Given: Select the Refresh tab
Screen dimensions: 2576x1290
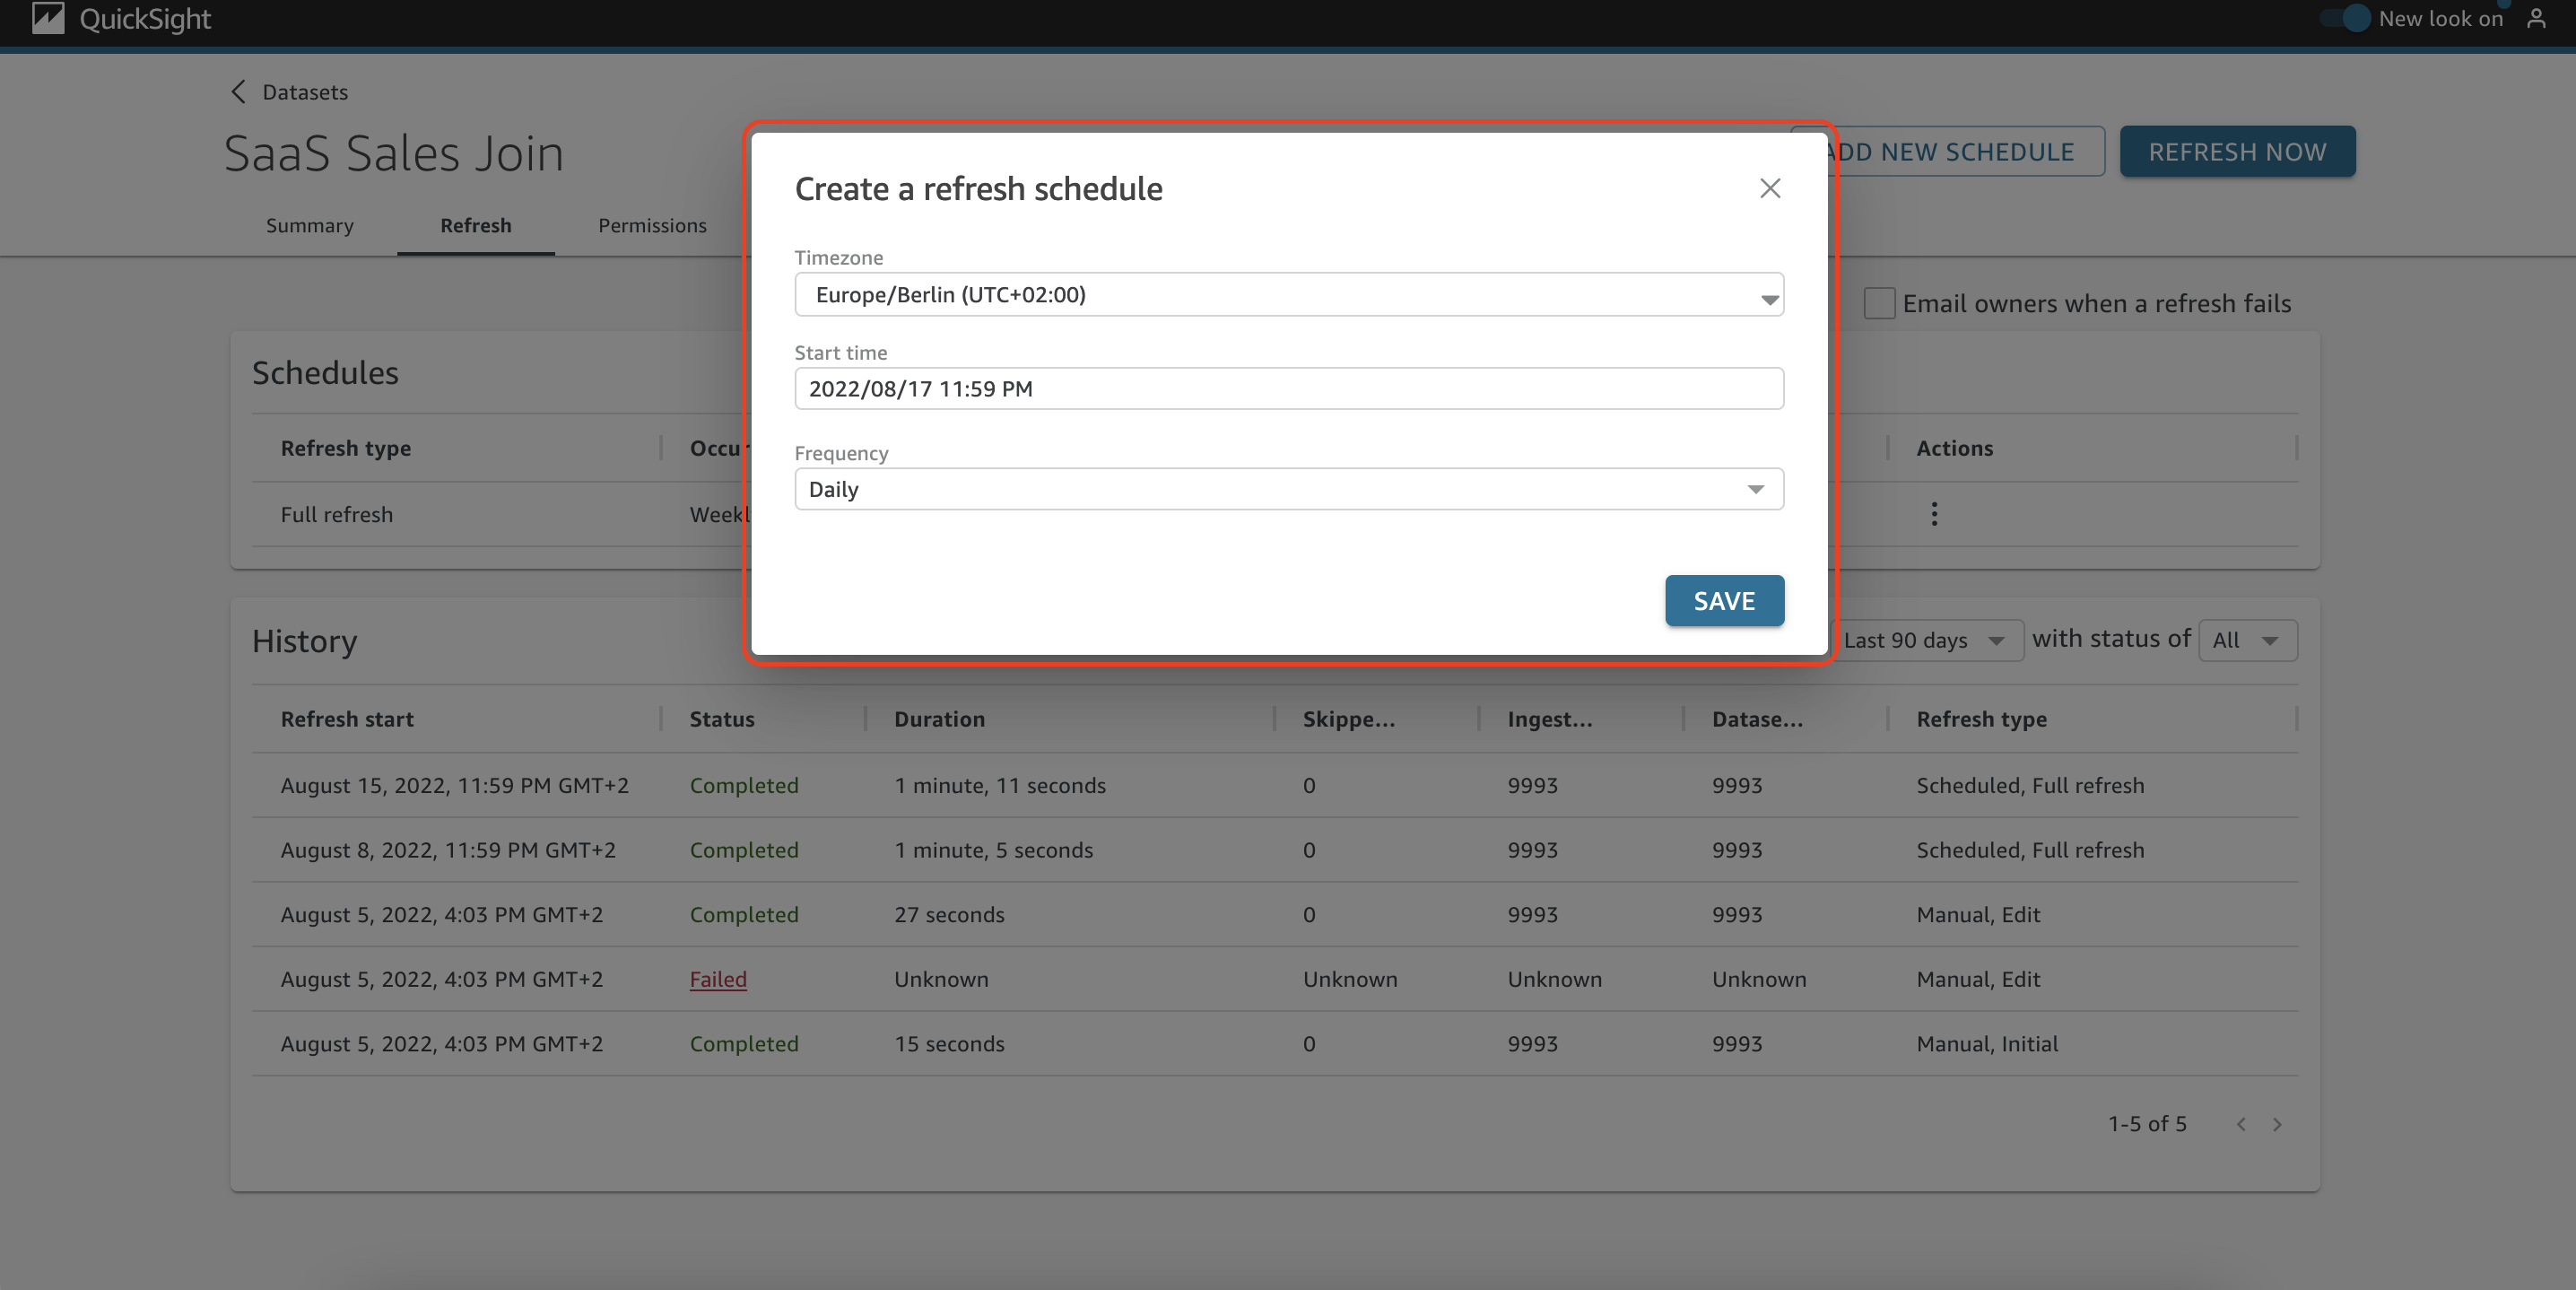Looking at the screenshot, I should coord(475,226).
